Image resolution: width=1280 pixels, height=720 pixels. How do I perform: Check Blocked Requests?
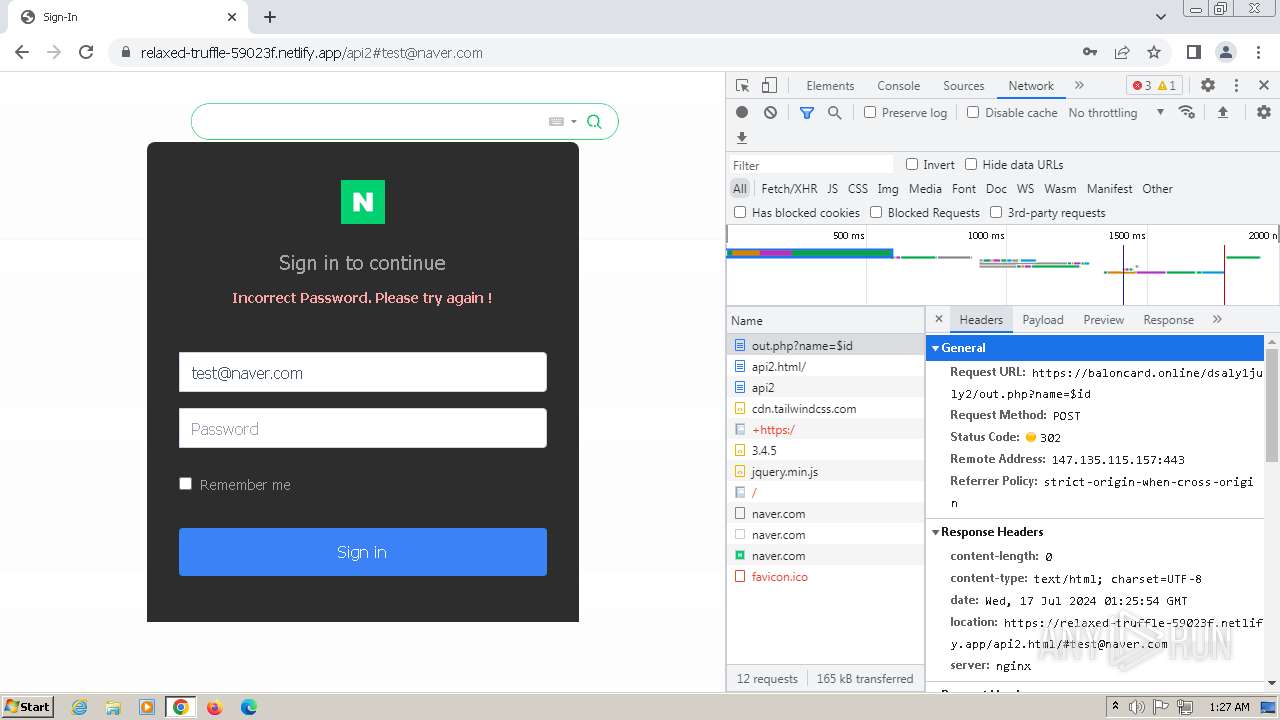coord(876,212)
